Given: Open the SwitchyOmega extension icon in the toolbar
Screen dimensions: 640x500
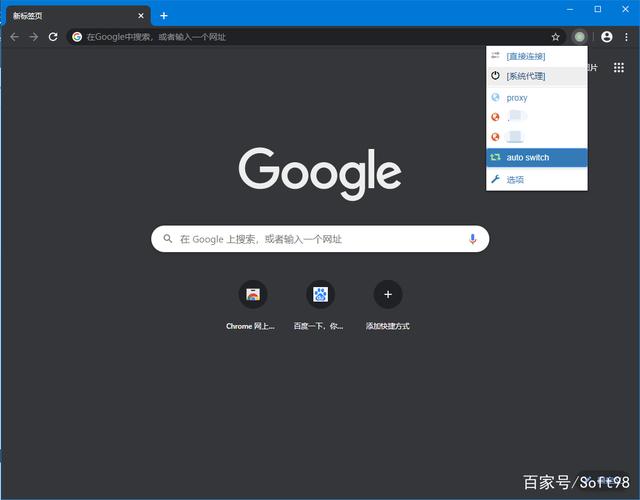Looking at the screenshot, I should pyautogui.click(x=579, y=37).
